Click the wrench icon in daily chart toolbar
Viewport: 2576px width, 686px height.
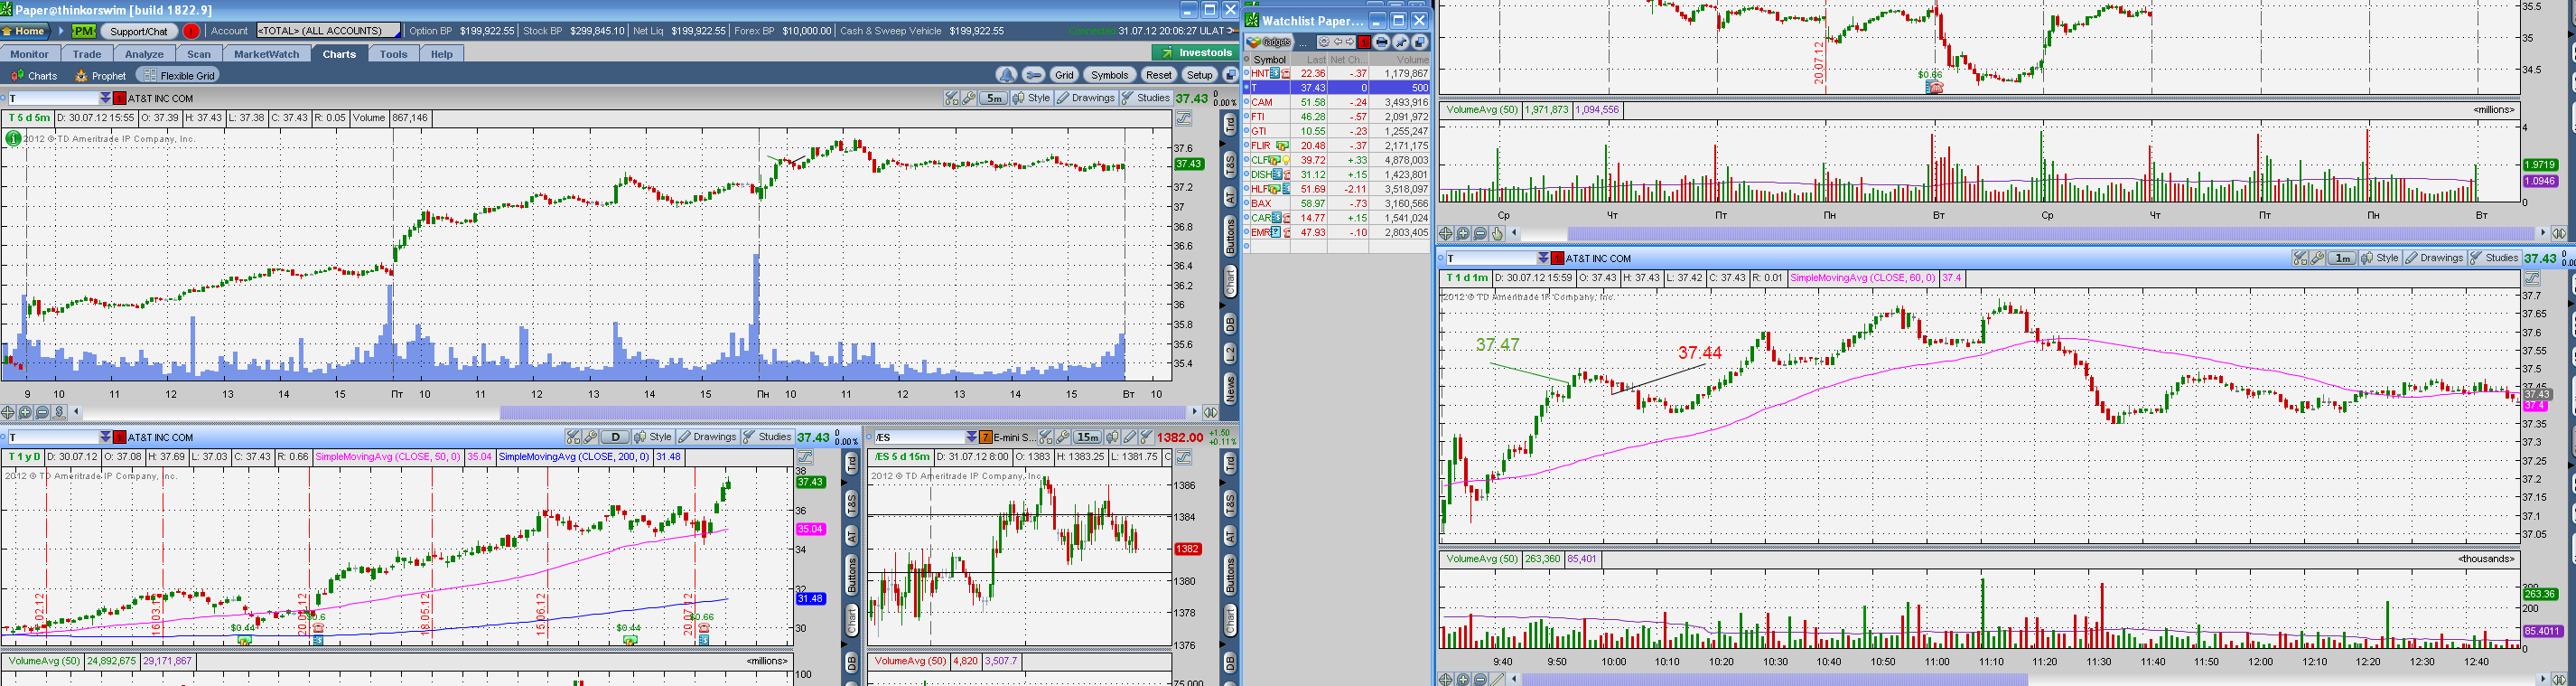coord(591,437)
